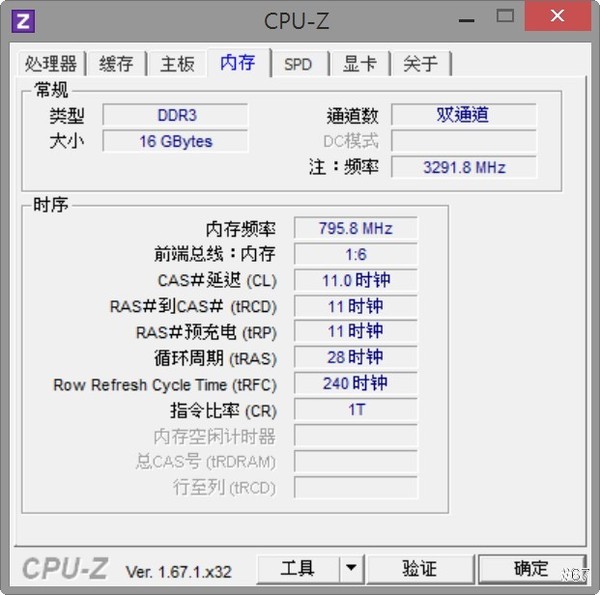Click the CAS#延迟 (CL) label
This screenshot has height=595, width=600.
coord(217,280)
